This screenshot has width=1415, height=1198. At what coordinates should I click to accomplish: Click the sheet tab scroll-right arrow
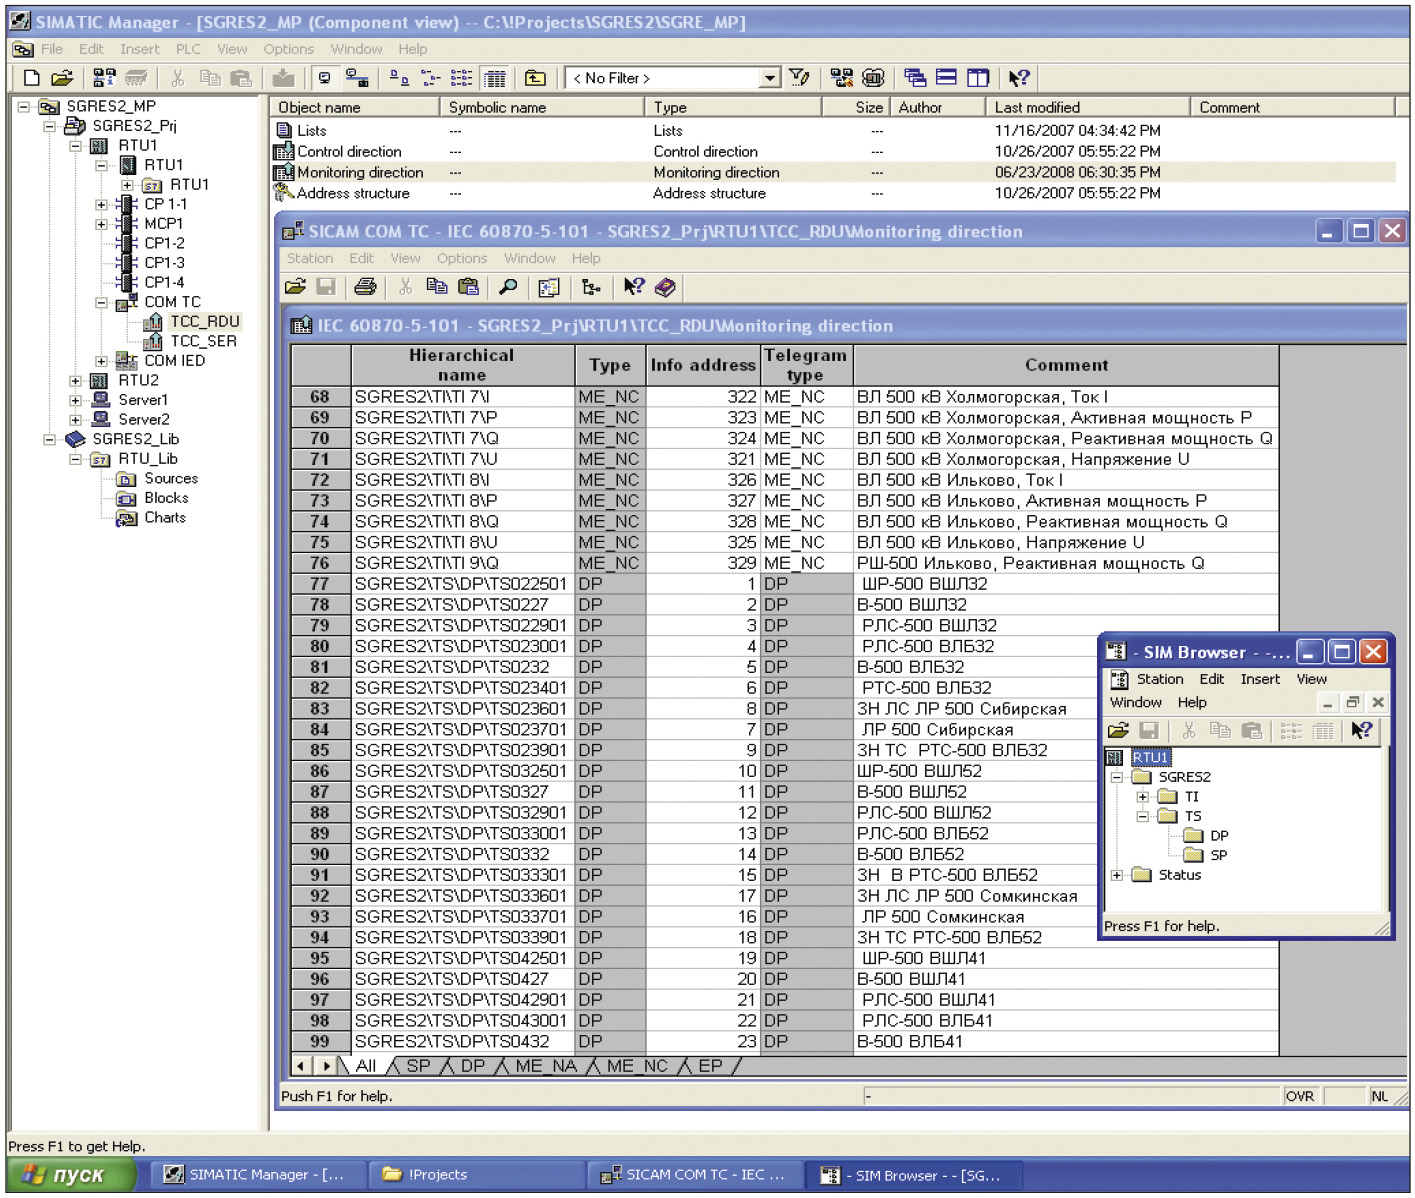(326, 1066)
